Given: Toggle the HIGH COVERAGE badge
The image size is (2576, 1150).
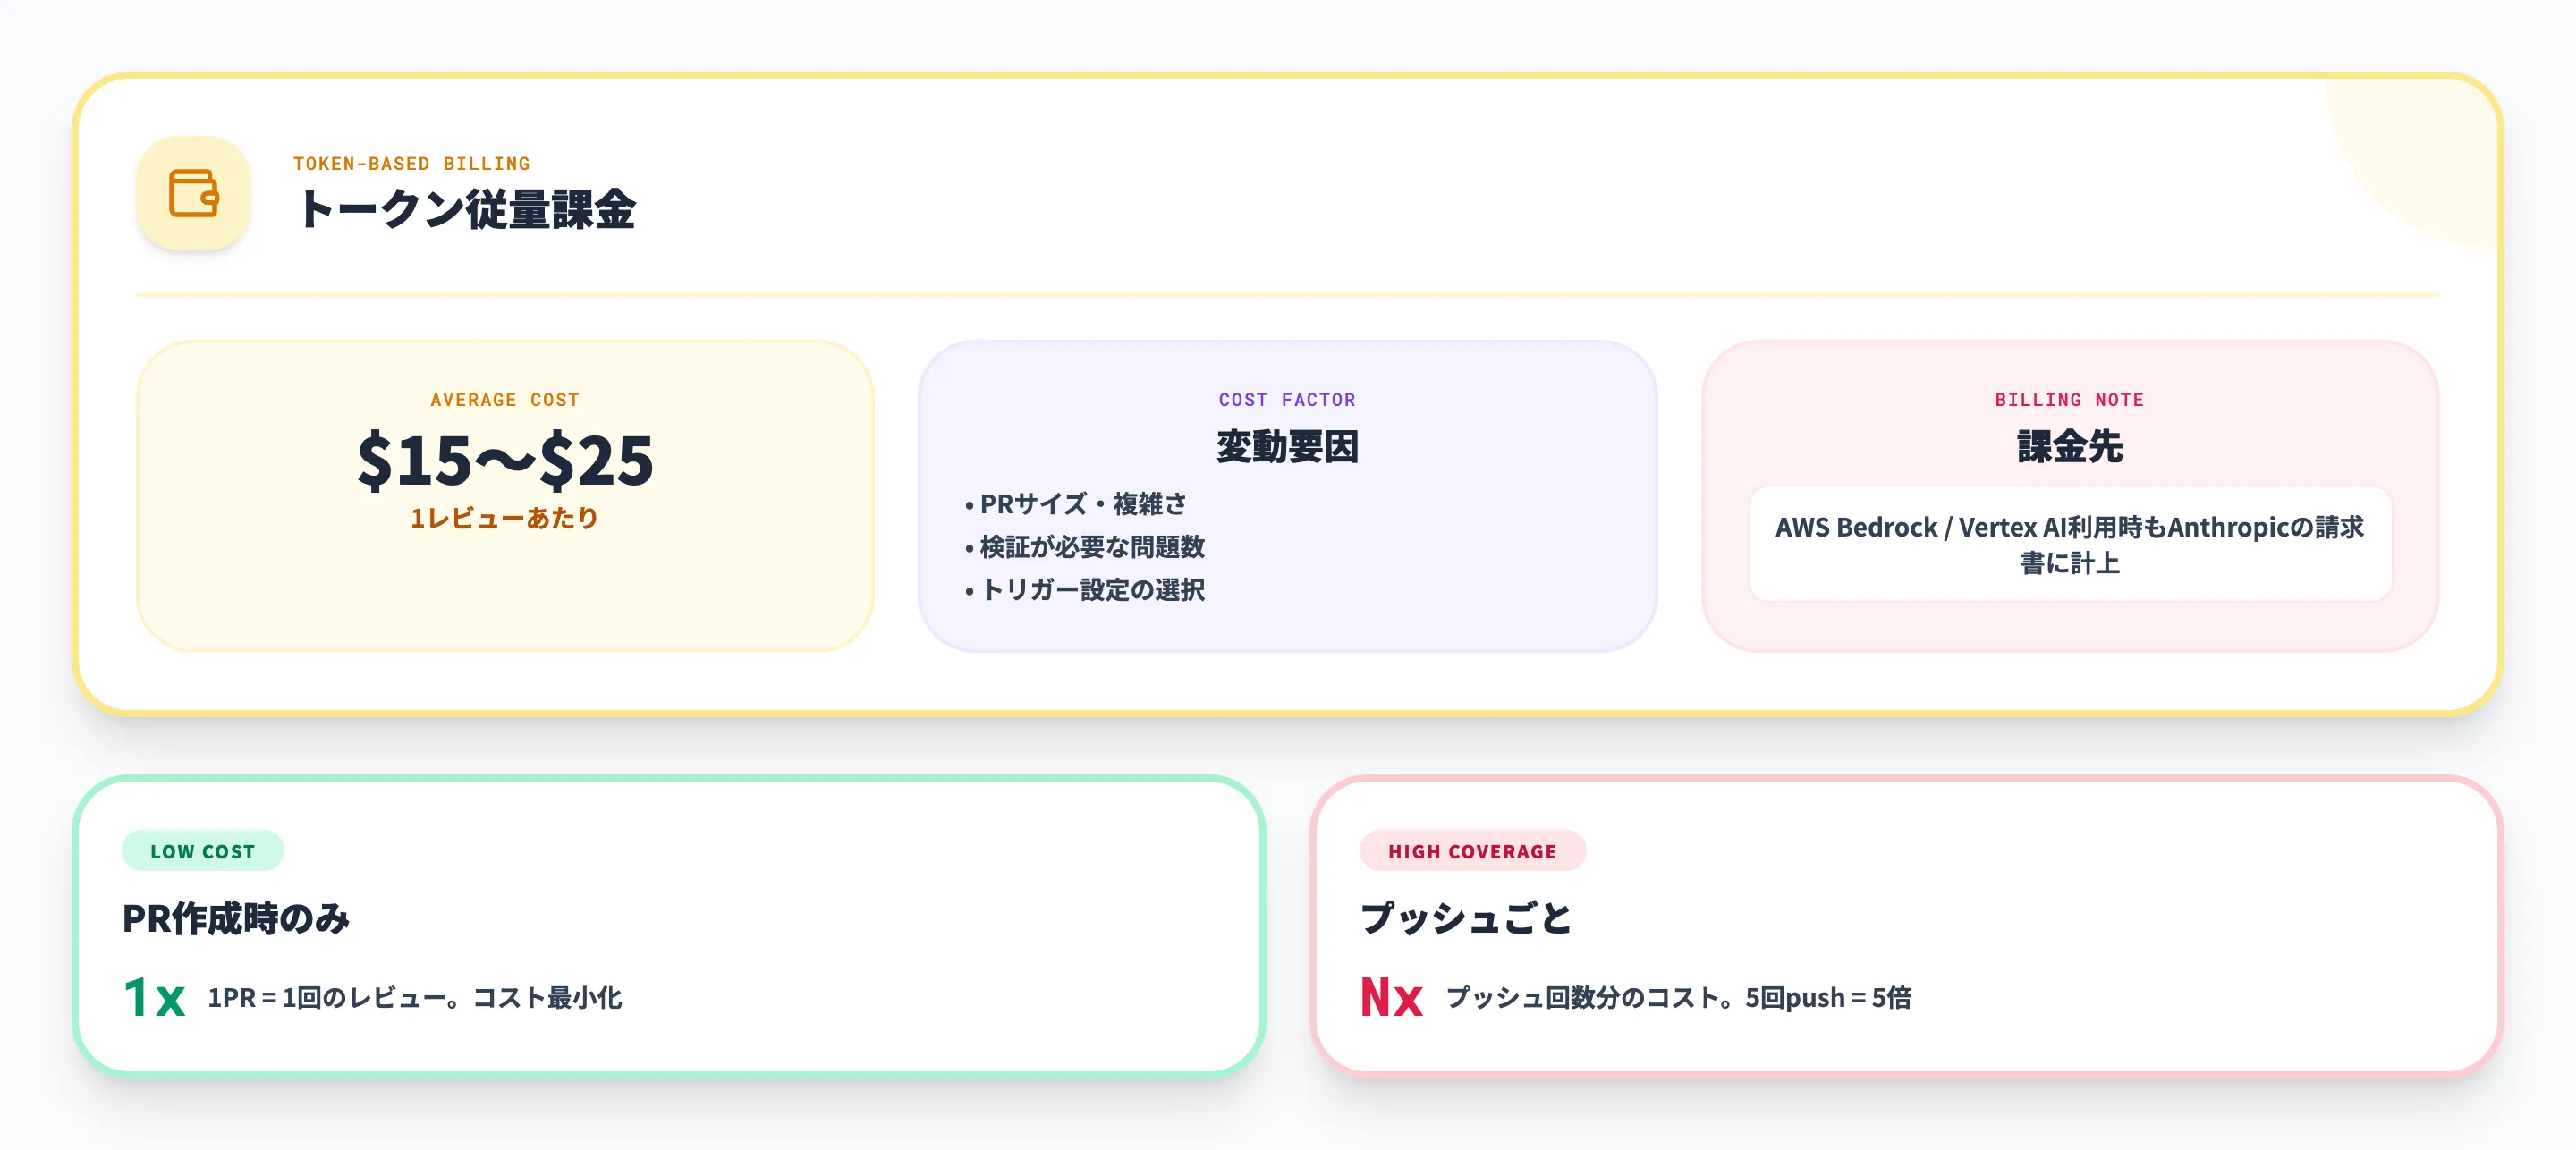Looking at the screenshot, I should click(1472, 851).
